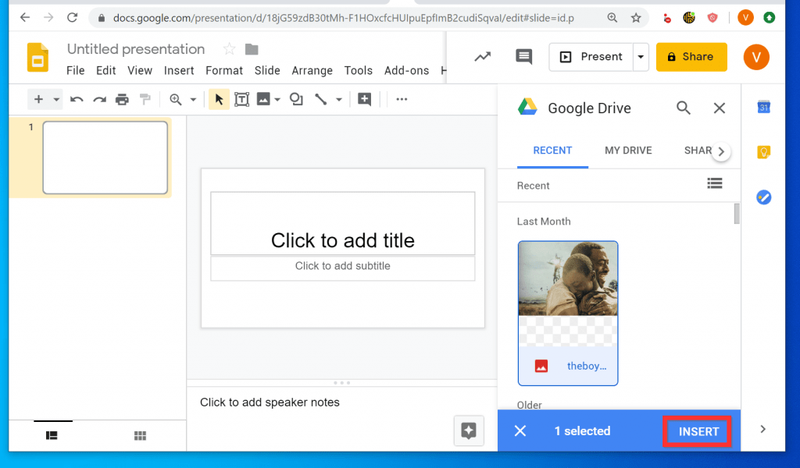
Task: Open comment history icon
Action: point(523,57)
